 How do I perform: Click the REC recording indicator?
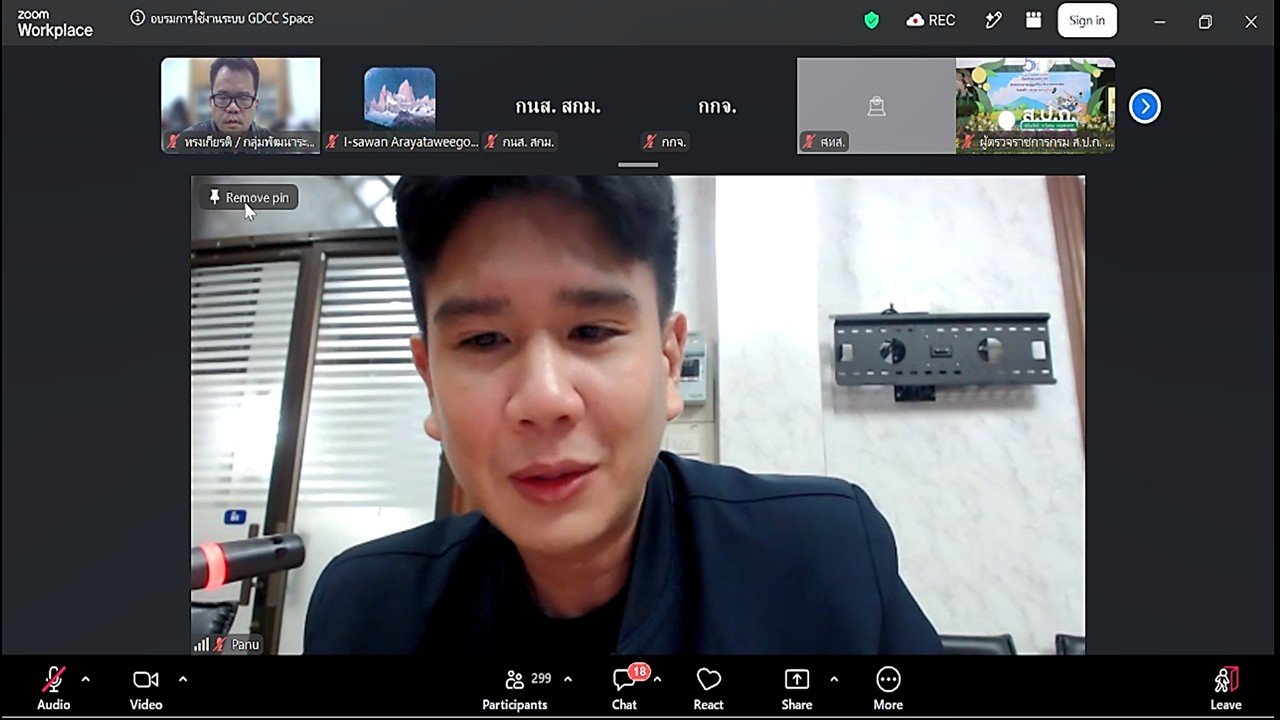point(931,20)
